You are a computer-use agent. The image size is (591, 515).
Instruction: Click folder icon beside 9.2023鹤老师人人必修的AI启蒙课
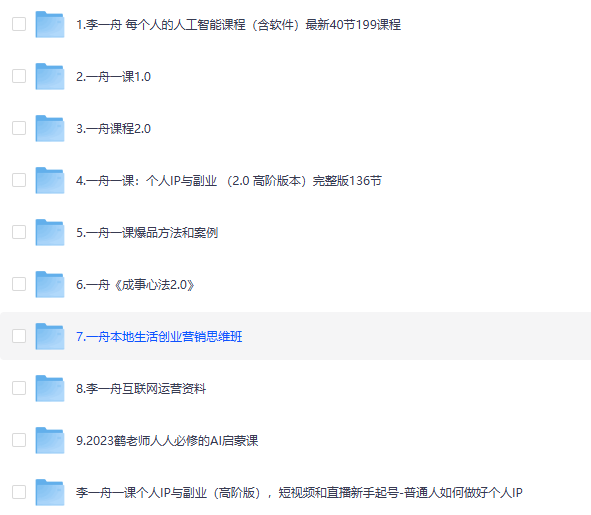tap(50, 441)
